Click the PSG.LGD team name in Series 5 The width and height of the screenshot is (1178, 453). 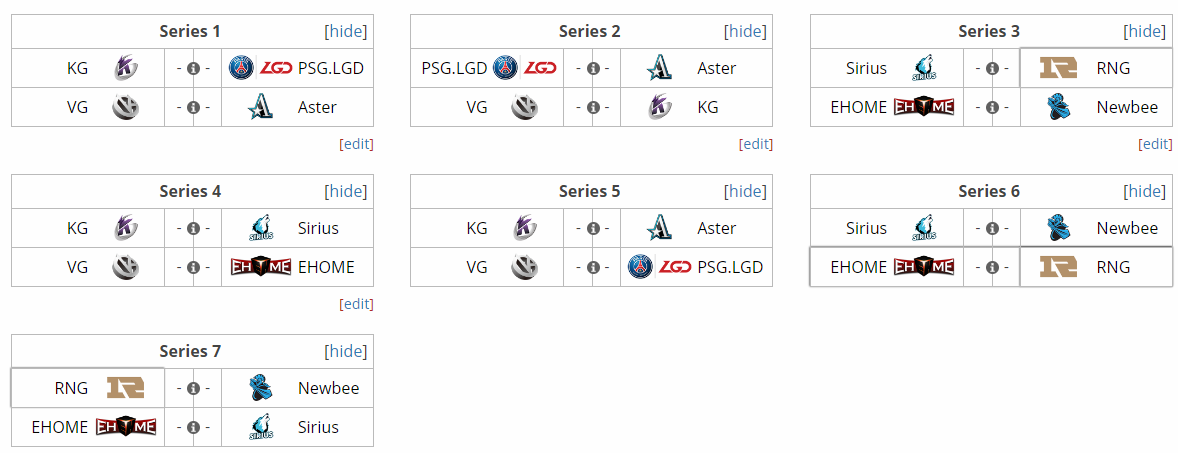730,267
